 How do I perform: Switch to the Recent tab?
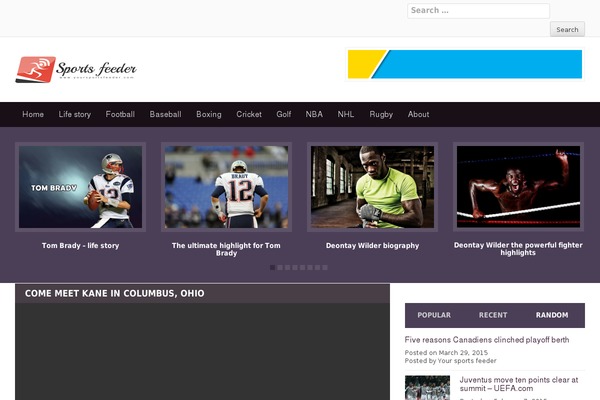[x=493, y=315]
